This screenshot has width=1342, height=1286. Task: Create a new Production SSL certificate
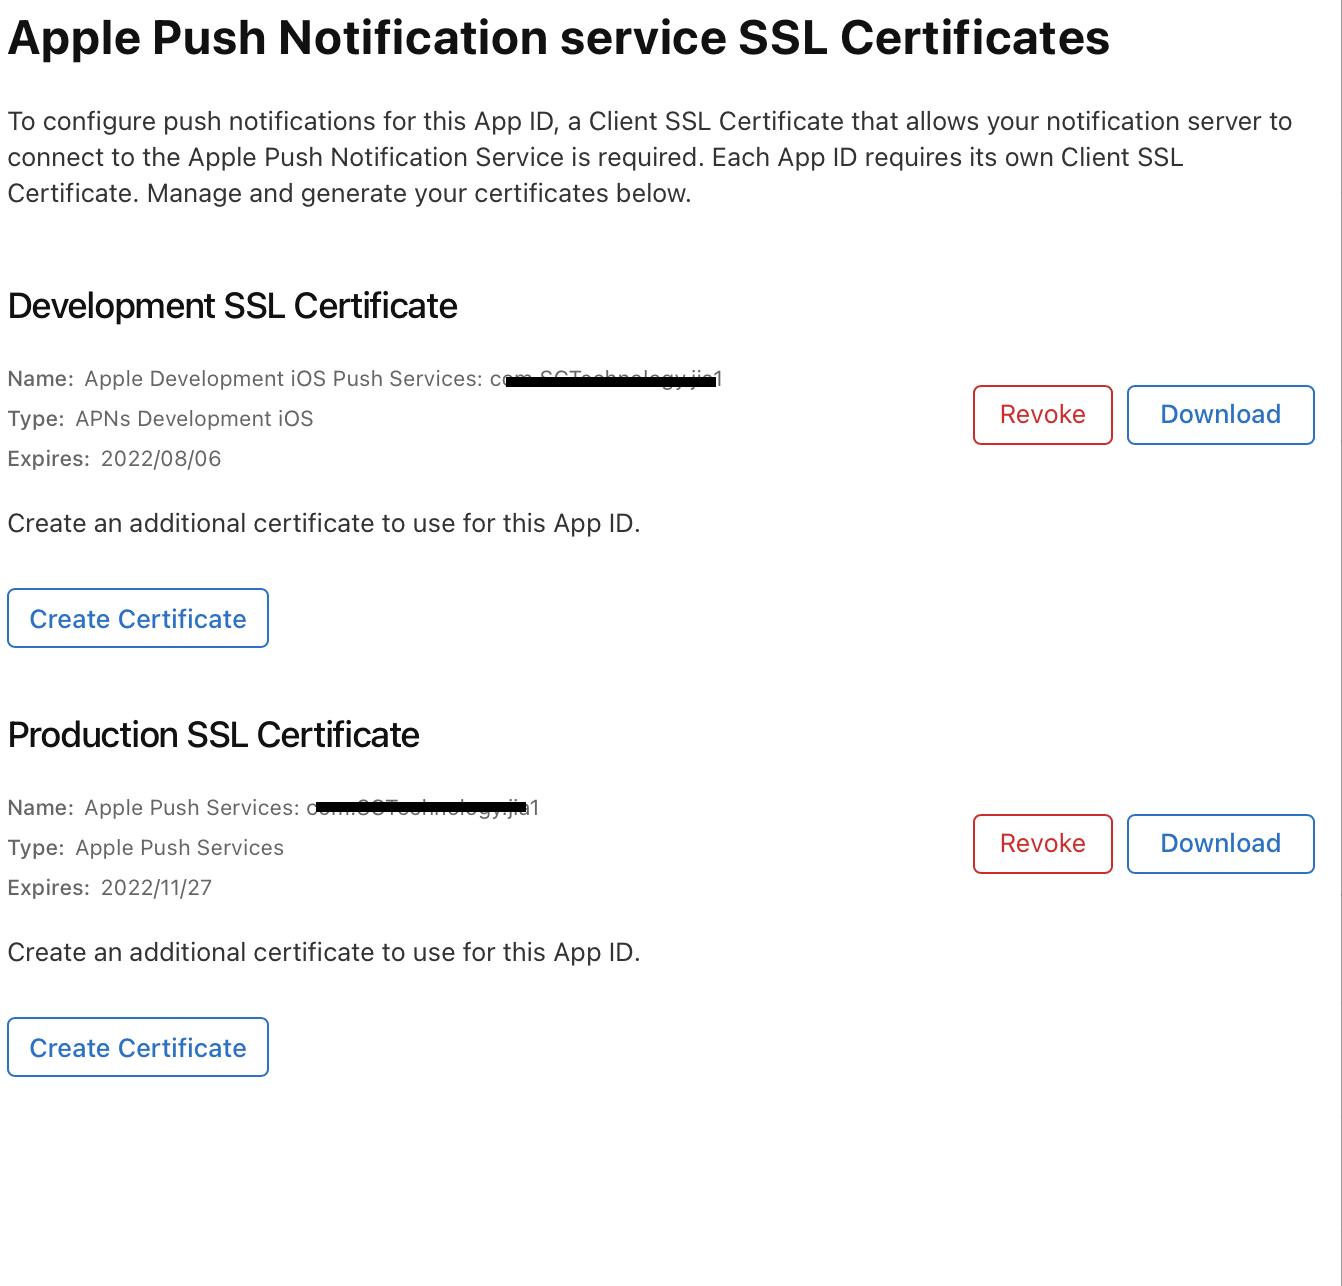pyautogui.click(x=138, y=1048)
